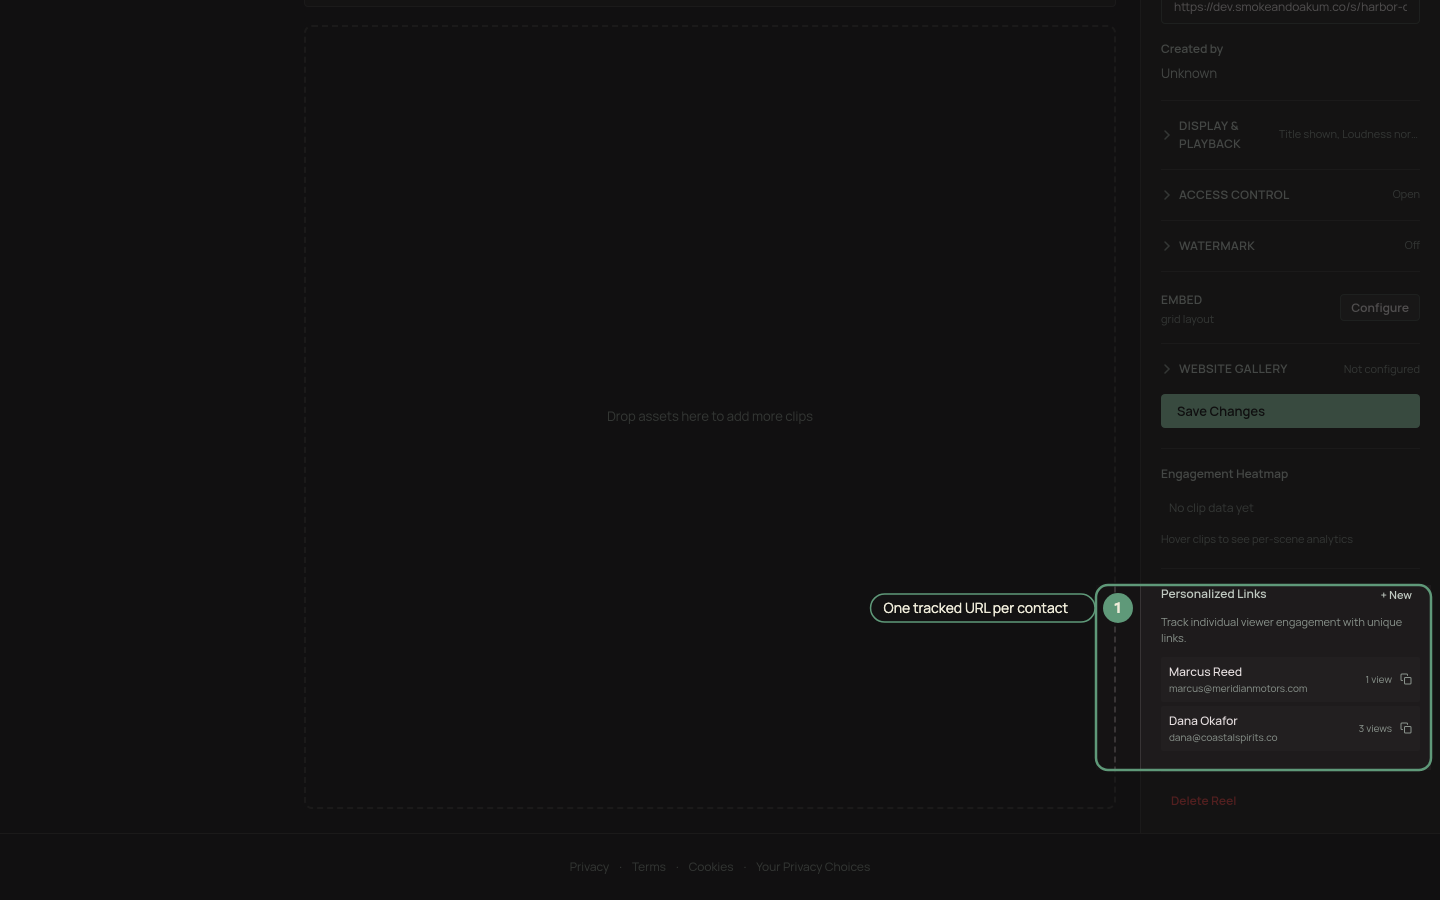Expand the Website Gallery section

click(x=1290, y=369)
